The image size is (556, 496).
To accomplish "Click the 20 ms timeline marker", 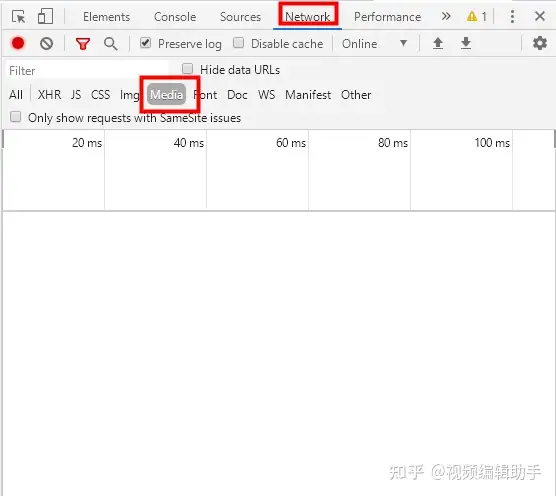I will coord(87,143).
